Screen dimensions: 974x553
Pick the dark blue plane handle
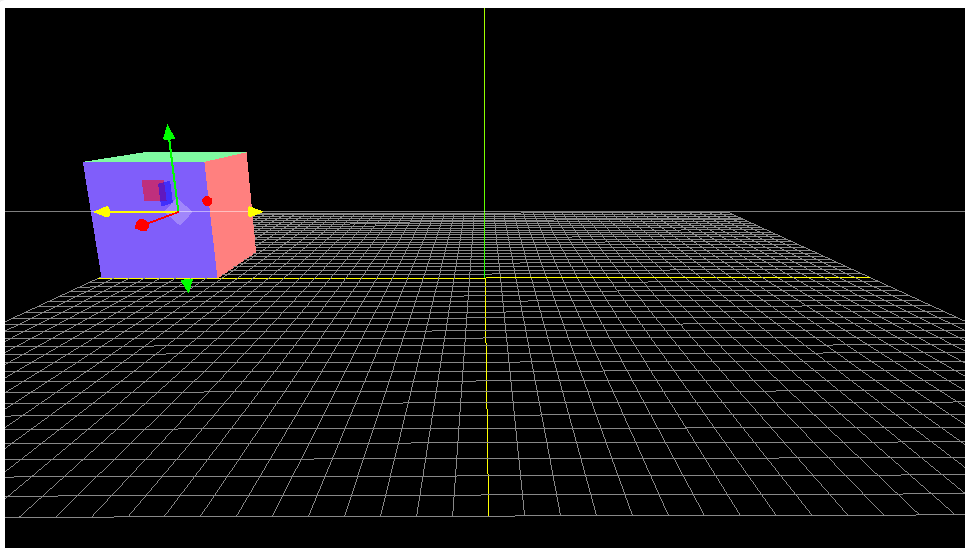(165, 193)
